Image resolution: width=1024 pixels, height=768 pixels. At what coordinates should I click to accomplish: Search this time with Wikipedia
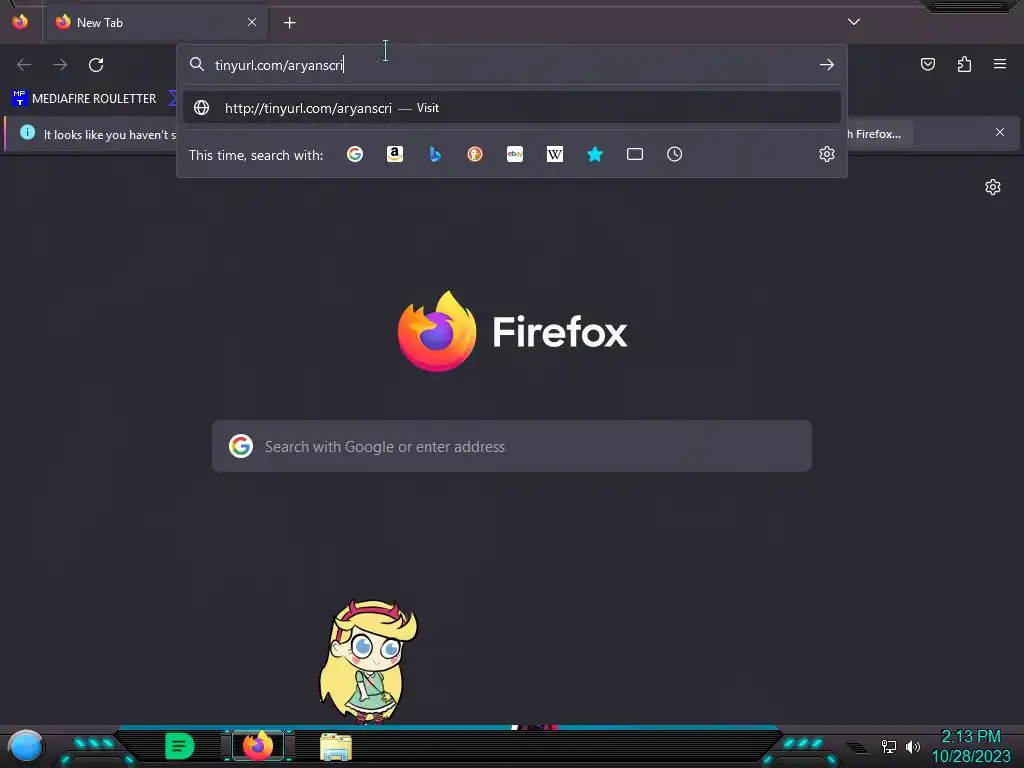click(554, 154)
